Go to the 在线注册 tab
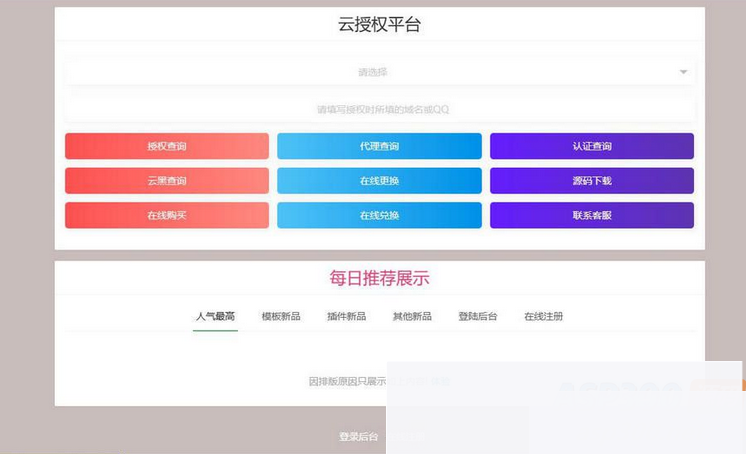 pyautogui.click(x=543, y=317)
